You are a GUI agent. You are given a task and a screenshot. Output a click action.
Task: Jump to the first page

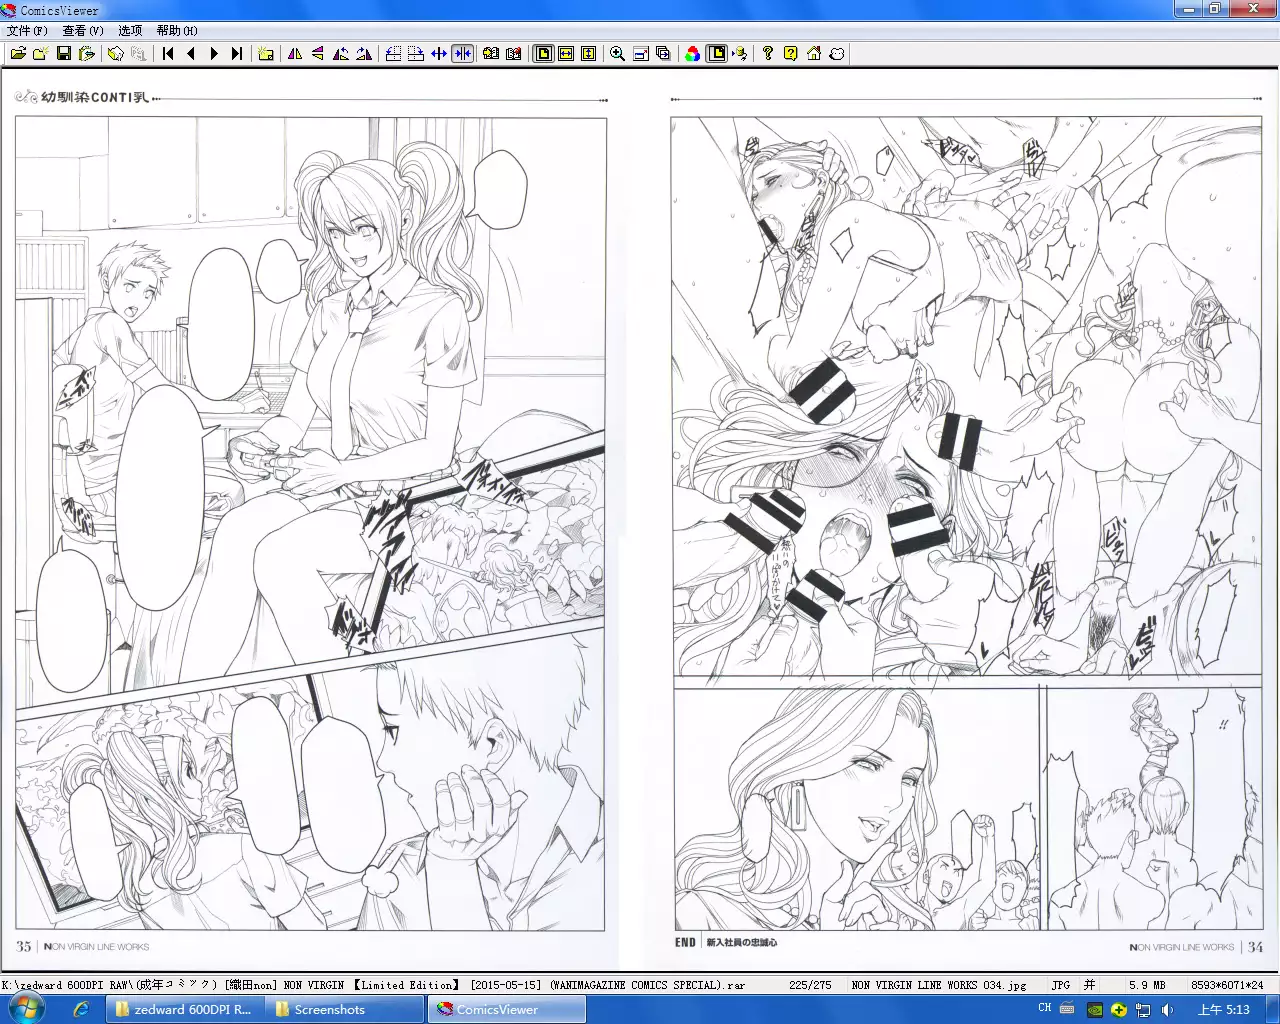[168, 54]
